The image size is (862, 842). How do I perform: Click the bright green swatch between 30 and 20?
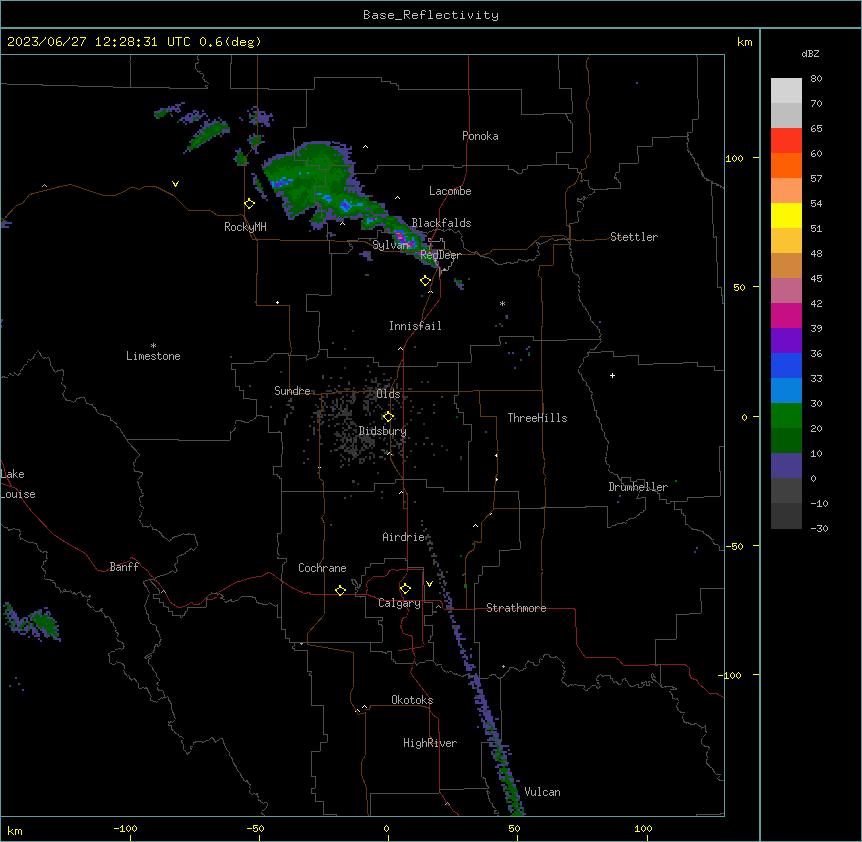[x=786, y=416]
